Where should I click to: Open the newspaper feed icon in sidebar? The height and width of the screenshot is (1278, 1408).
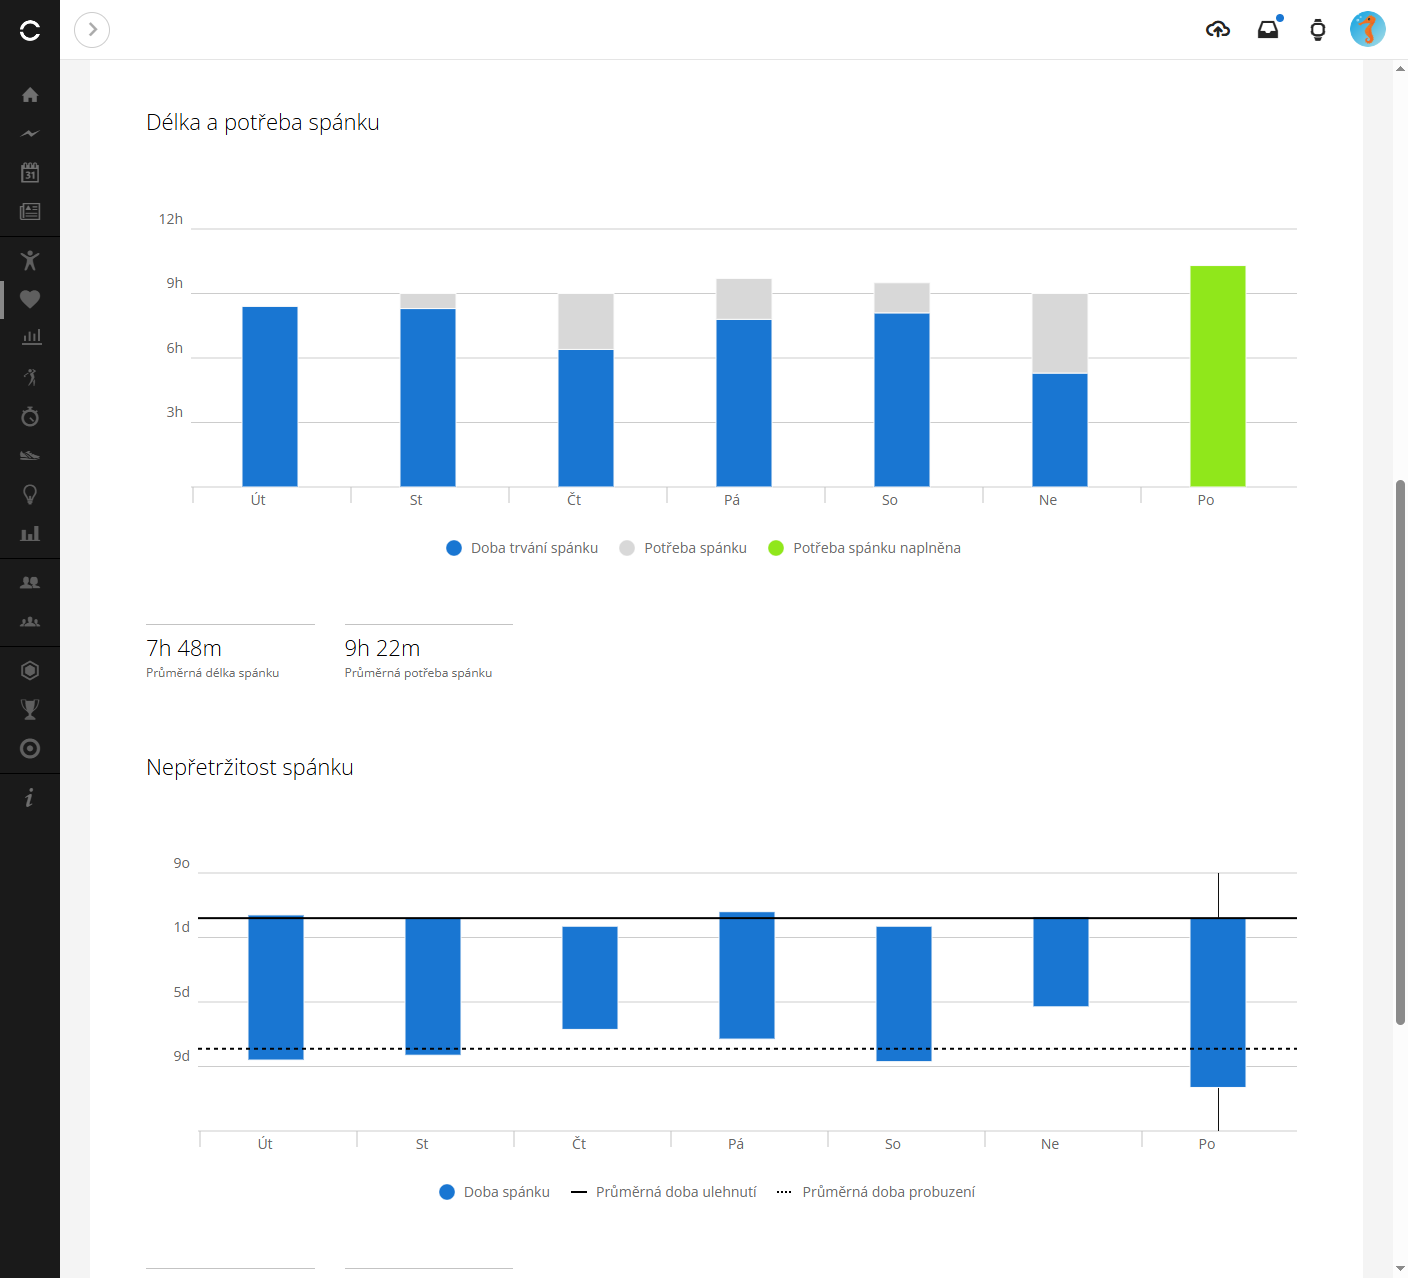(x=30, y=212)
